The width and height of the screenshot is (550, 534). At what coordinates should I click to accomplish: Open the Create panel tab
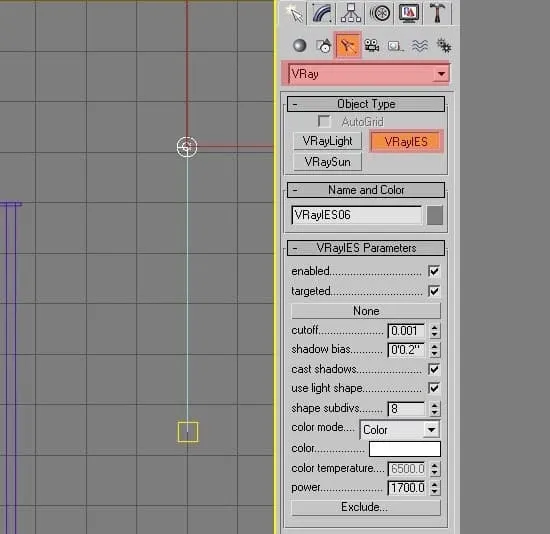[x=294, y=13]
